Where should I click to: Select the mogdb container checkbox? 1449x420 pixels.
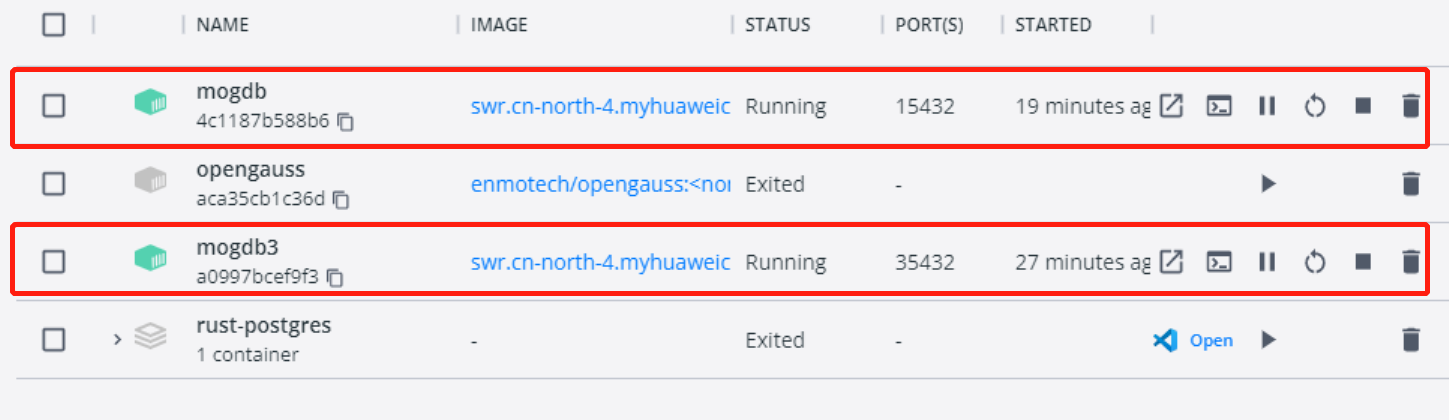[x=54, y=106]
